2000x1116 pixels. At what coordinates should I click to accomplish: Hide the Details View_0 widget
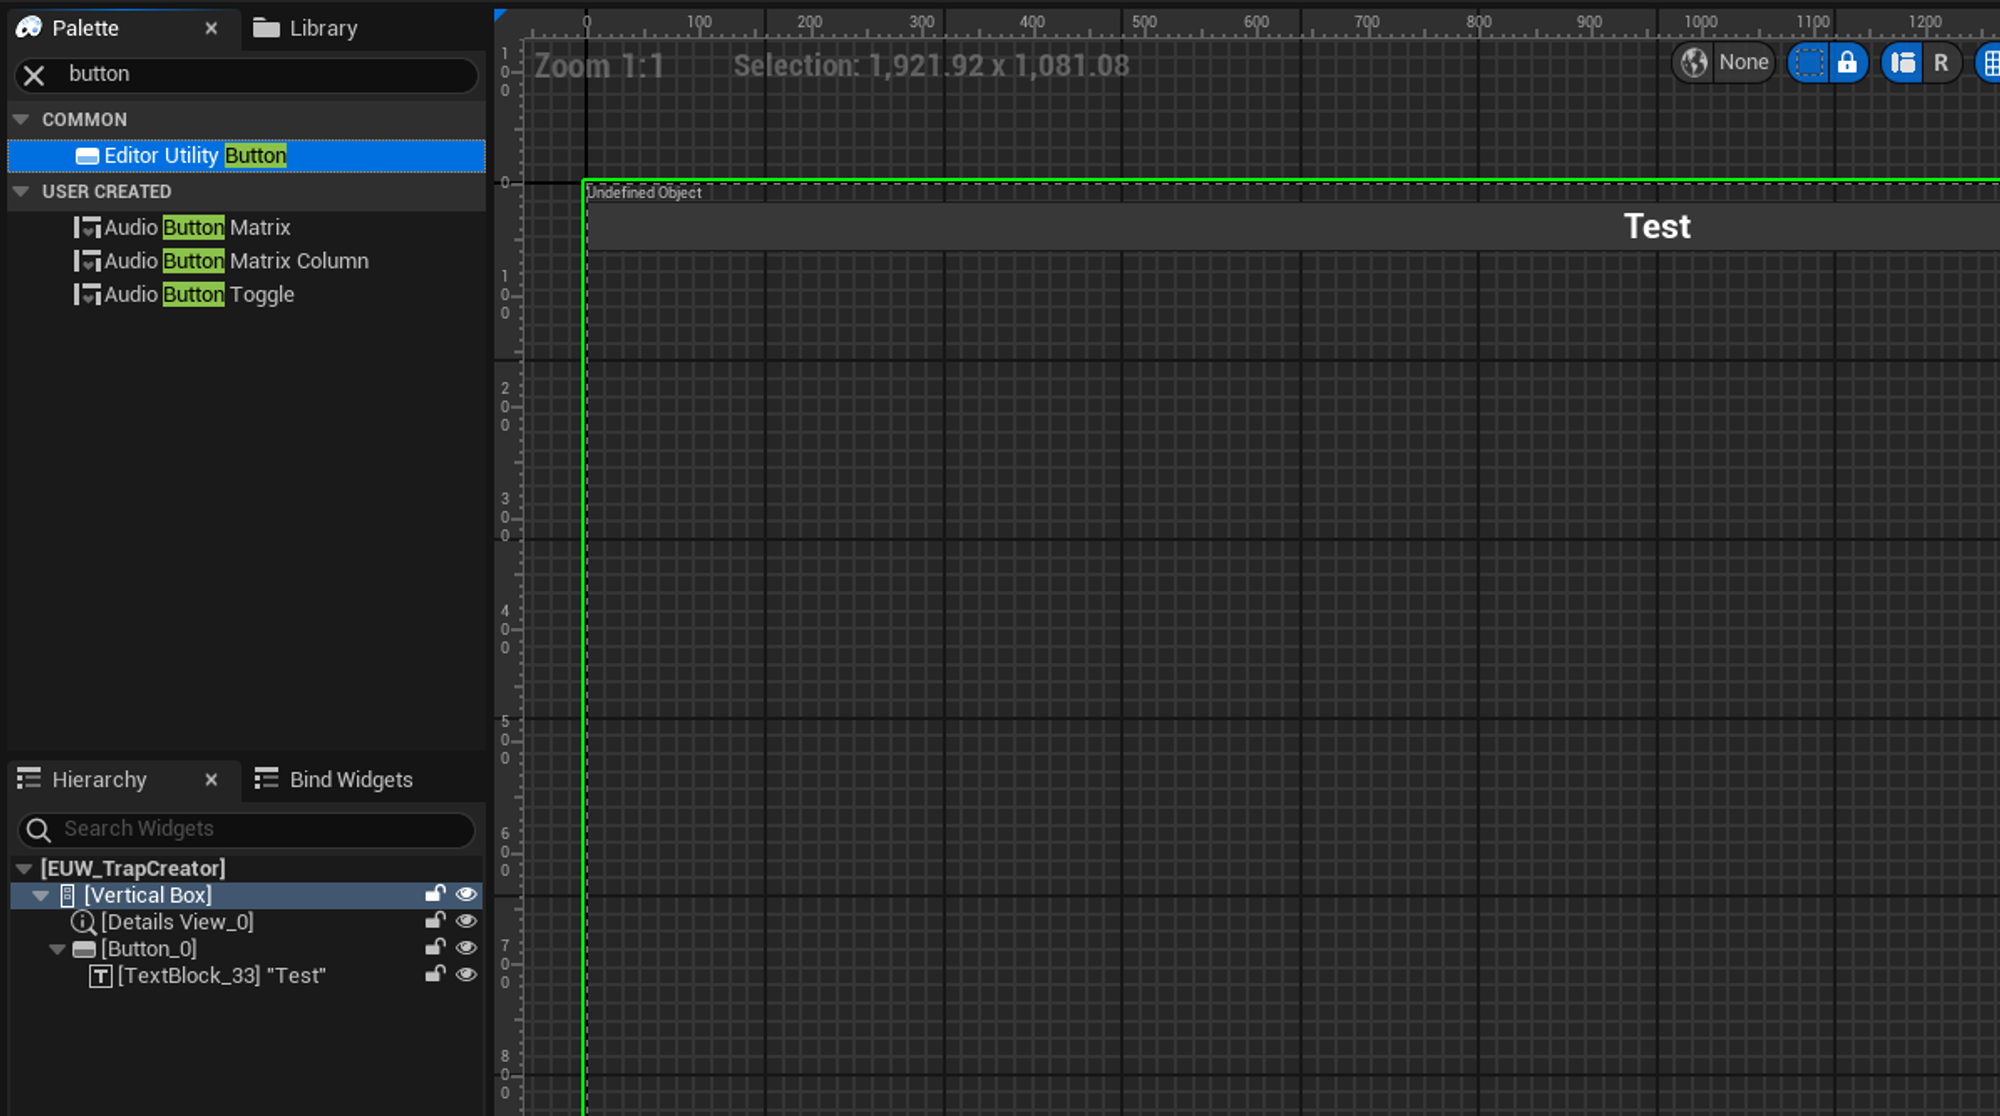pos(466,921)
